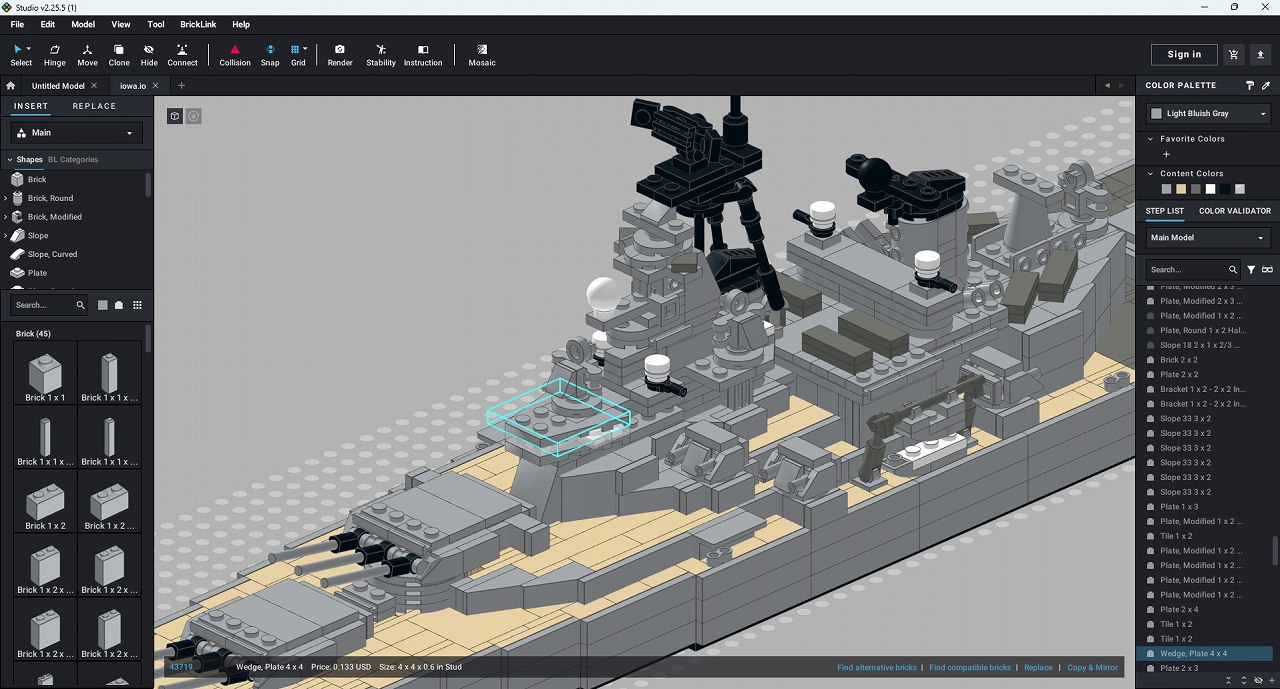Select the tan swatch in Content Colors
The width and height of the screenshot is (1280, 689).
(x=1181, y=189)
